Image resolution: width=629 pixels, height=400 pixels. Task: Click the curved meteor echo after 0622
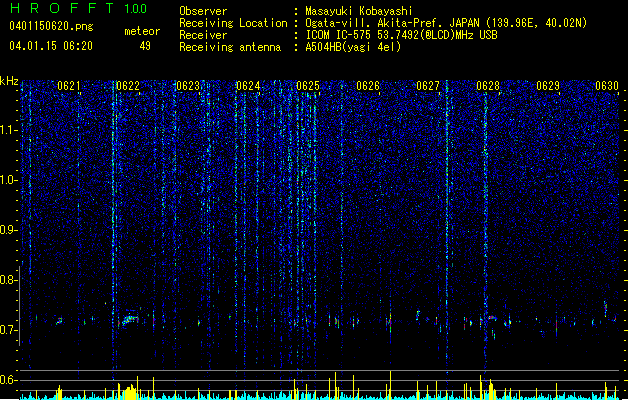[130, 320]
